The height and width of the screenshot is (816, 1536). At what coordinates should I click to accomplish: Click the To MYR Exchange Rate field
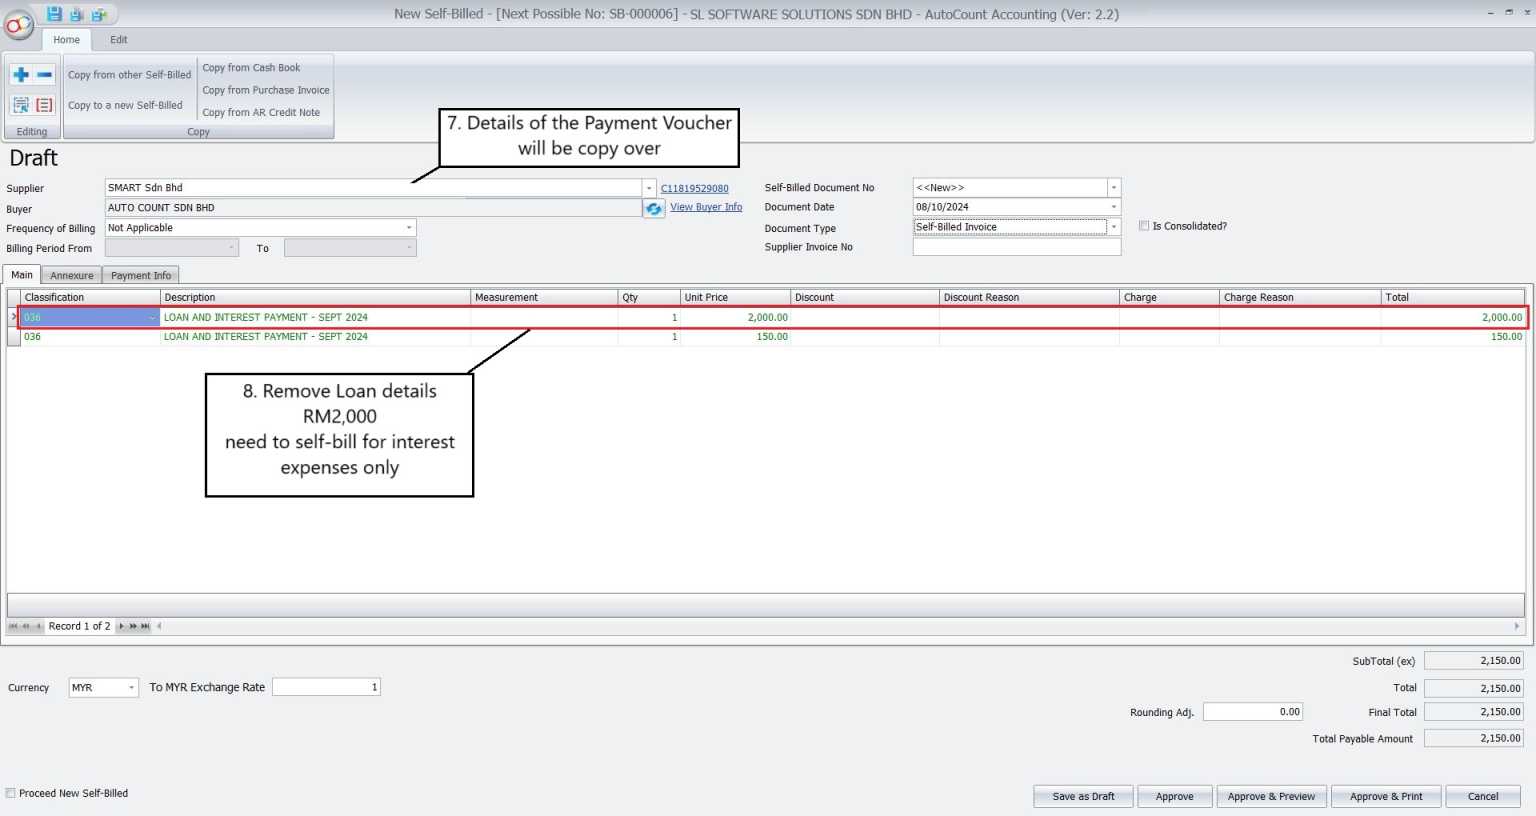[326, 687]
